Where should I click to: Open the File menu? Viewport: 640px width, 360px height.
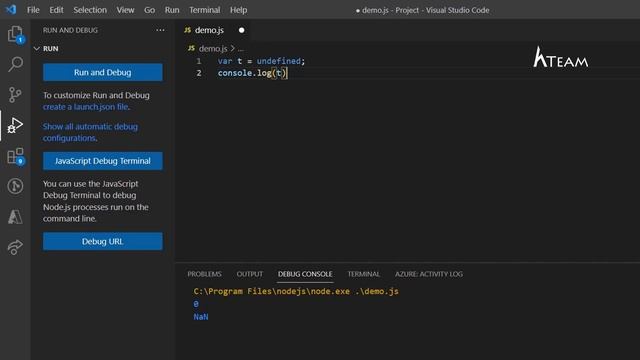pos(33,10)
